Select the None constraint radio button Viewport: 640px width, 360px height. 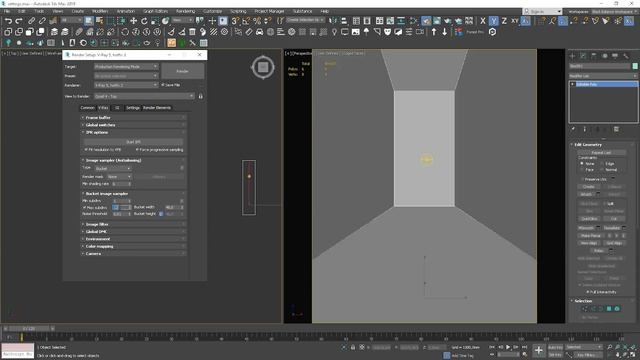(x=582, y=164)
